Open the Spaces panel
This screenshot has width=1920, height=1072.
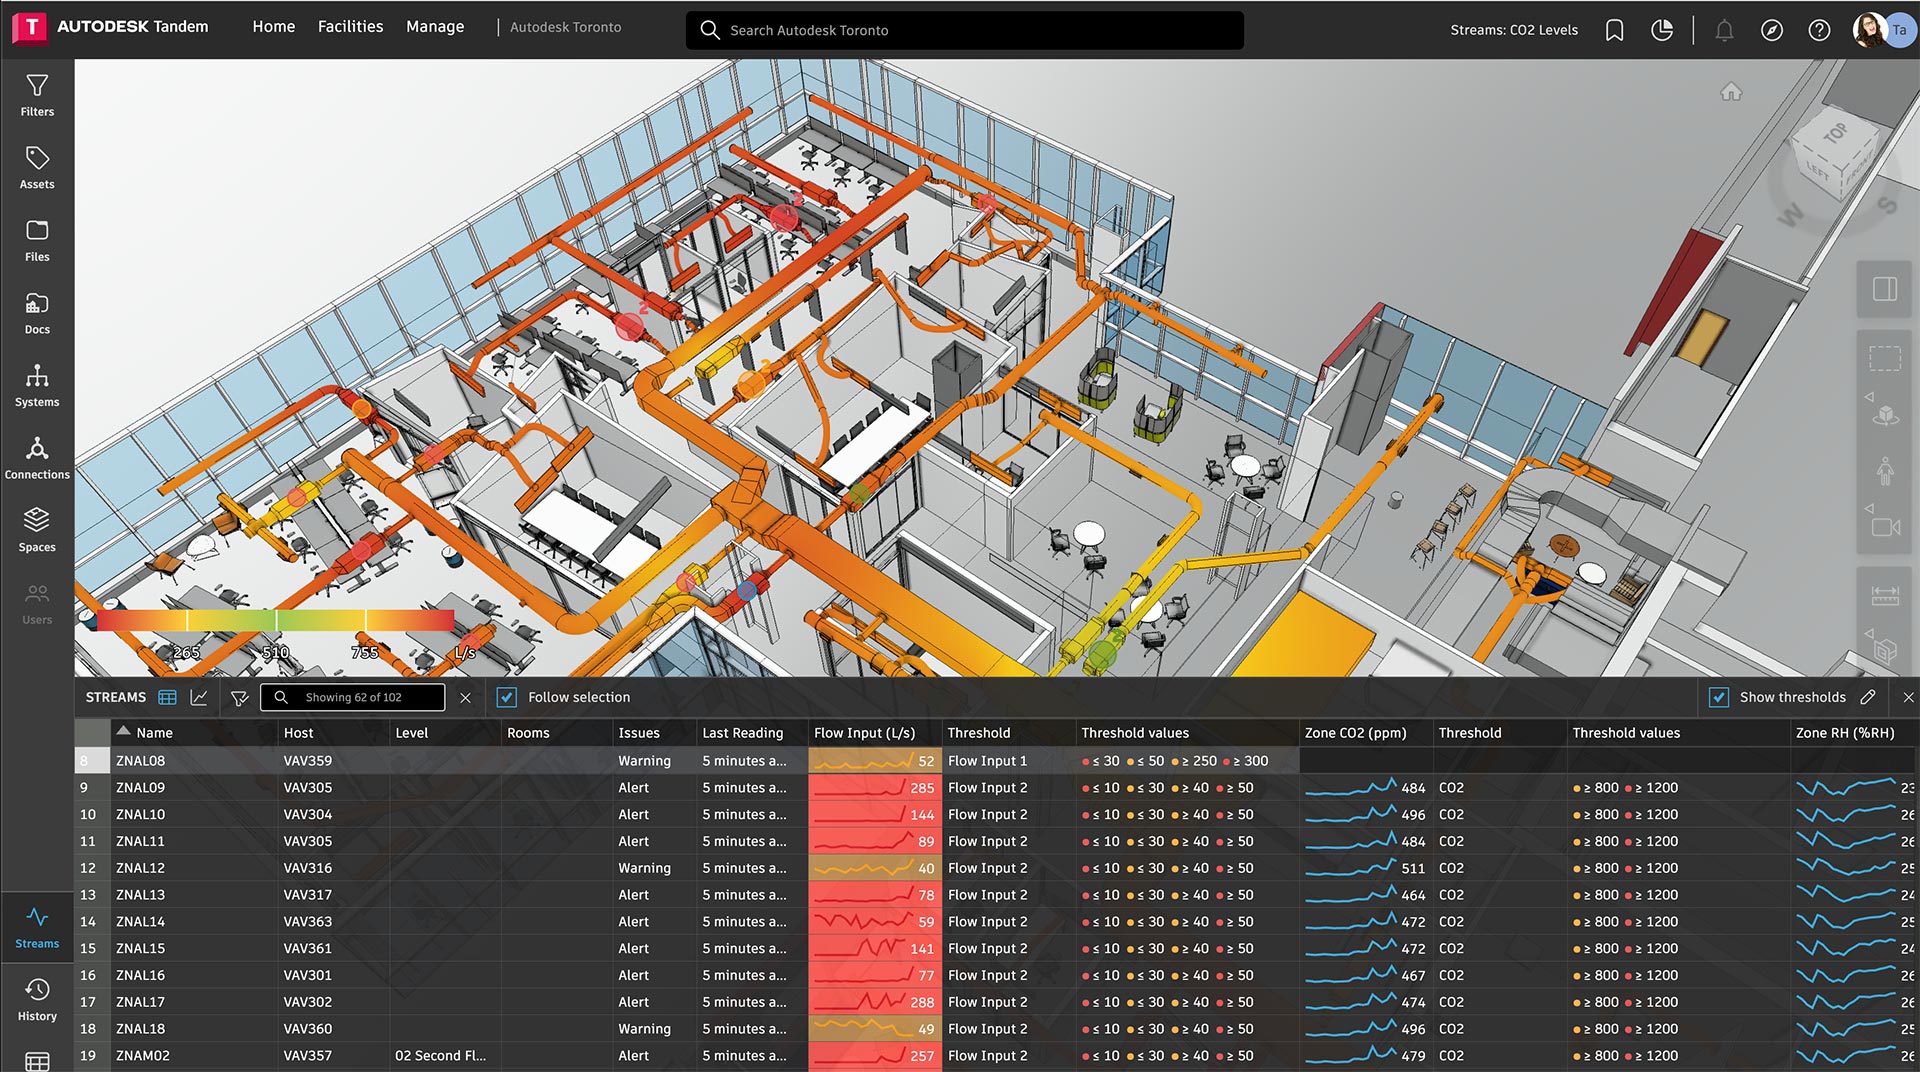tap(37, 531)
